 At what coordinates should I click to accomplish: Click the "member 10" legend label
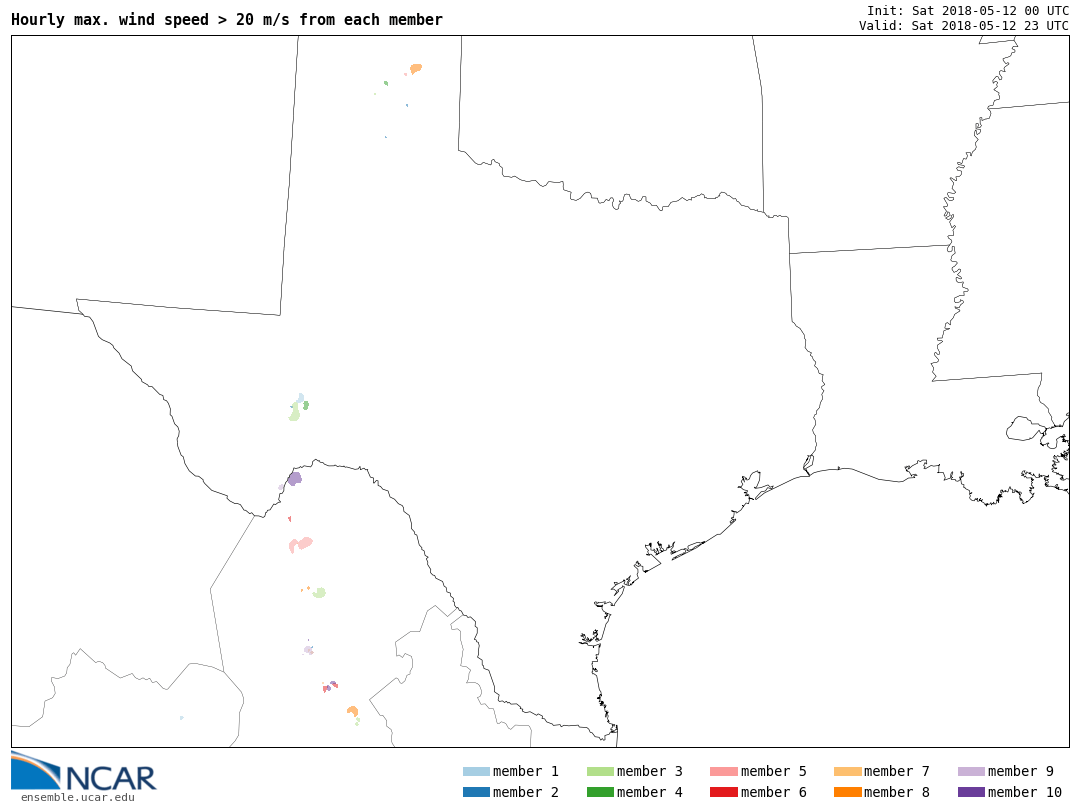pos(1025,792)
